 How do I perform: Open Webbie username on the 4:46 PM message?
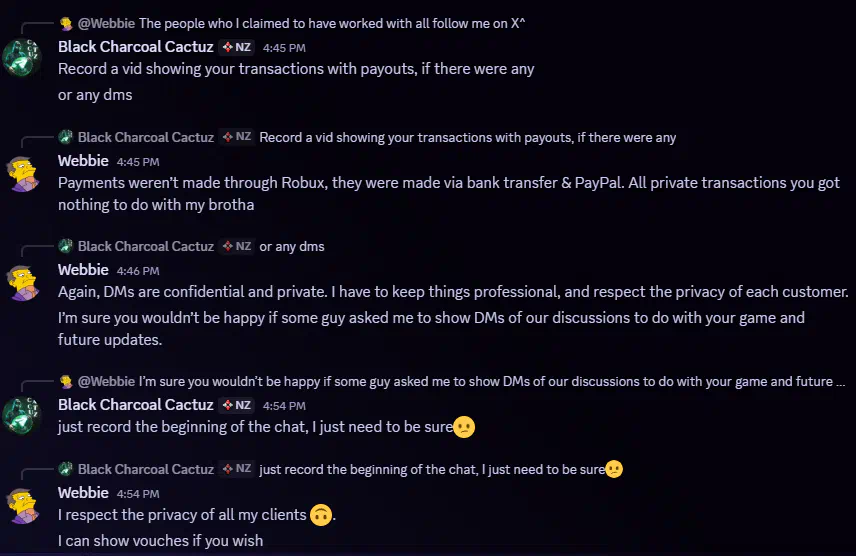(83, 270)
